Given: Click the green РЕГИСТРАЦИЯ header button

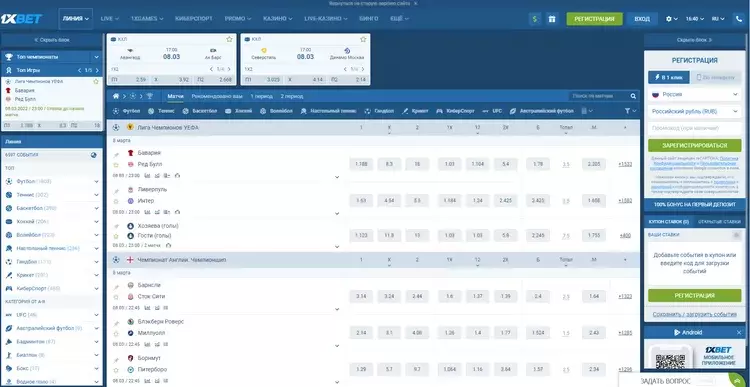Looking at the screenshot, I should coord(595,19).
